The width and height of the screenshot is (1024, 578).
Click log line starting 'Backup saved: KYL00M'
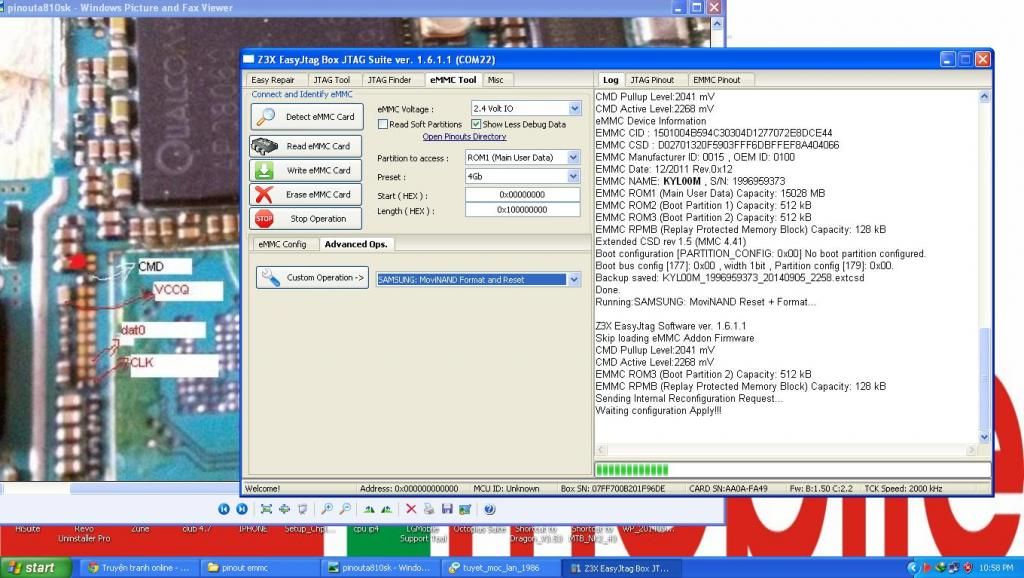tap(729, 278)
